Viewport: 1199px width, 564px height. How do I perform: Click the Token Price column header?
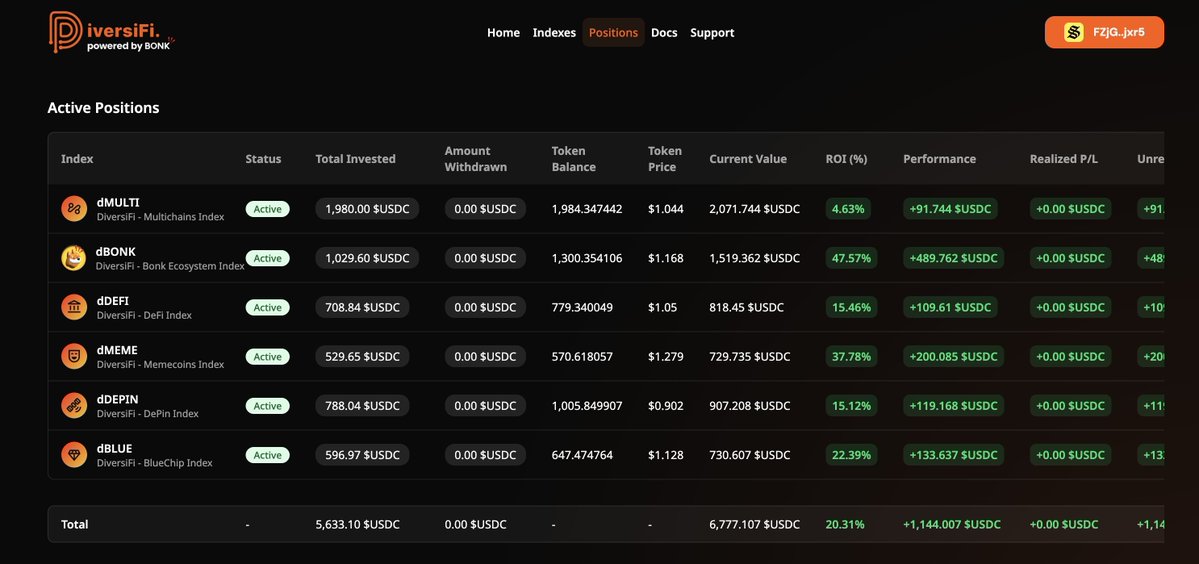tap(664, 159)
